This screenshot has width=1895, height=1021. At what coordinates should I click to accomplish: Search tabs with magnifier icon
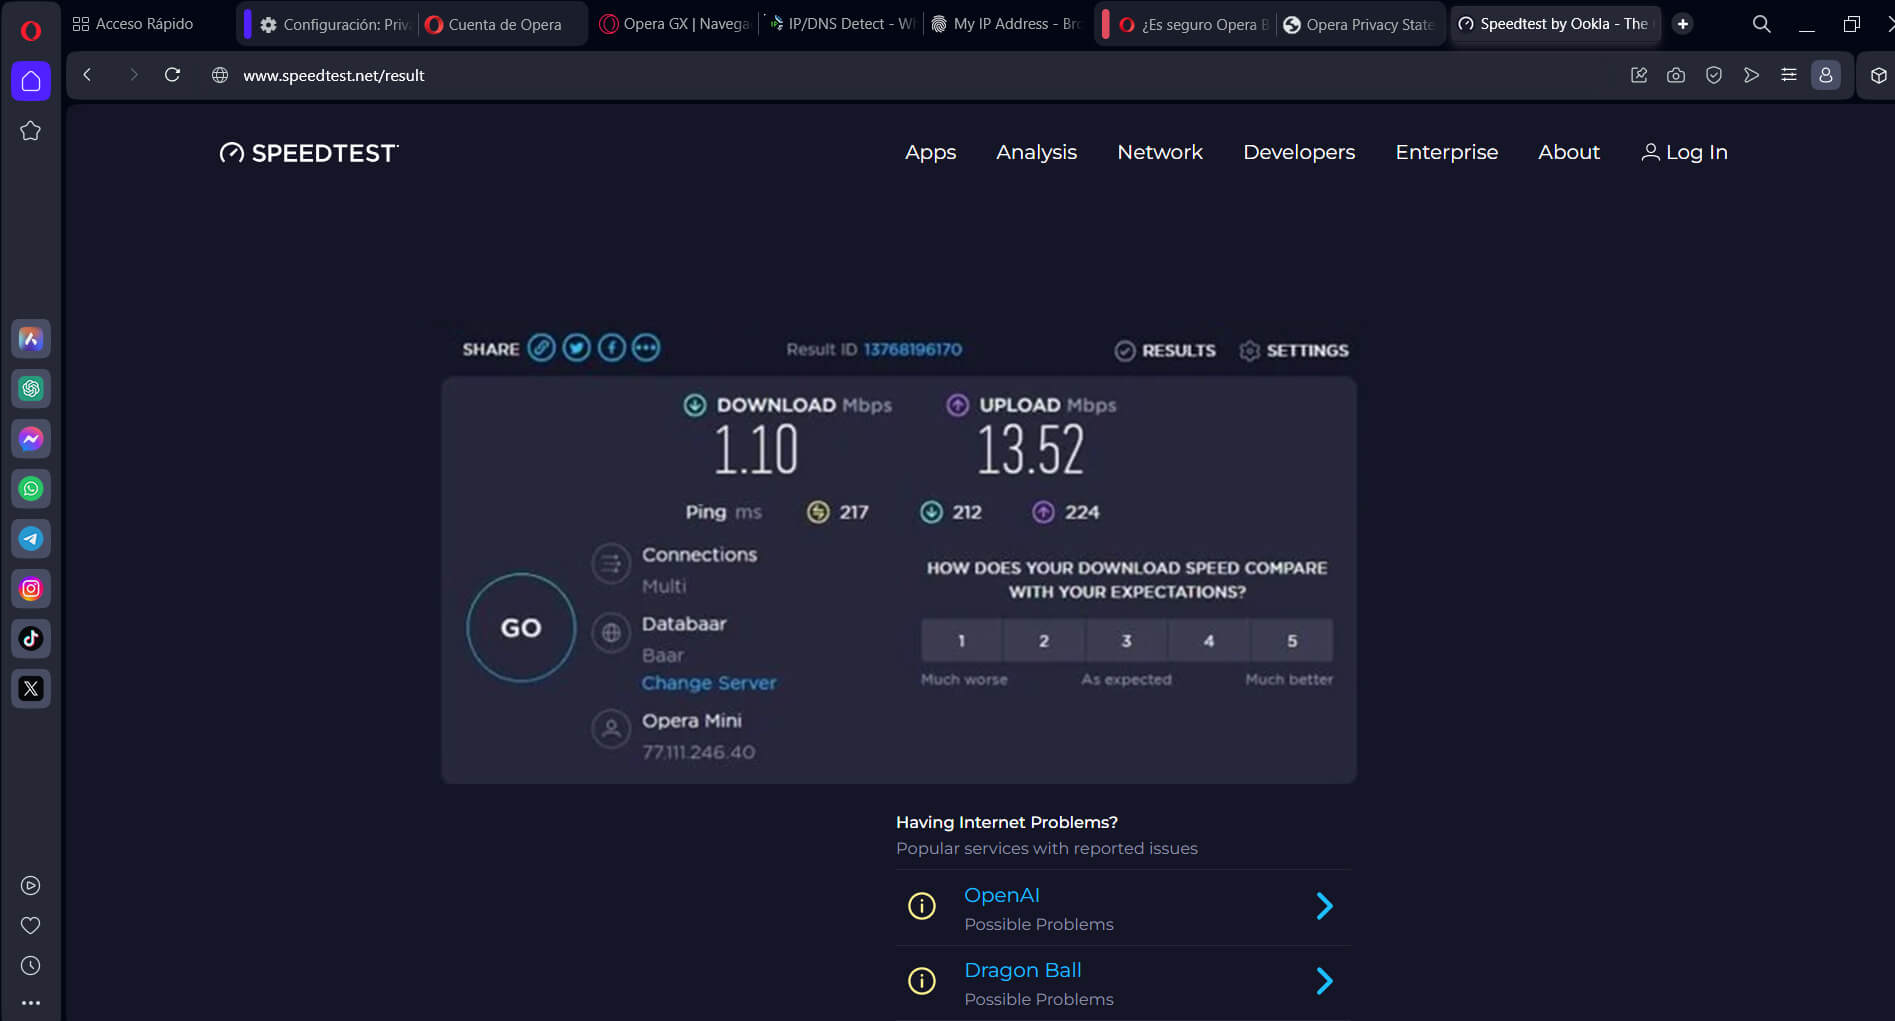coord(1762,24)
